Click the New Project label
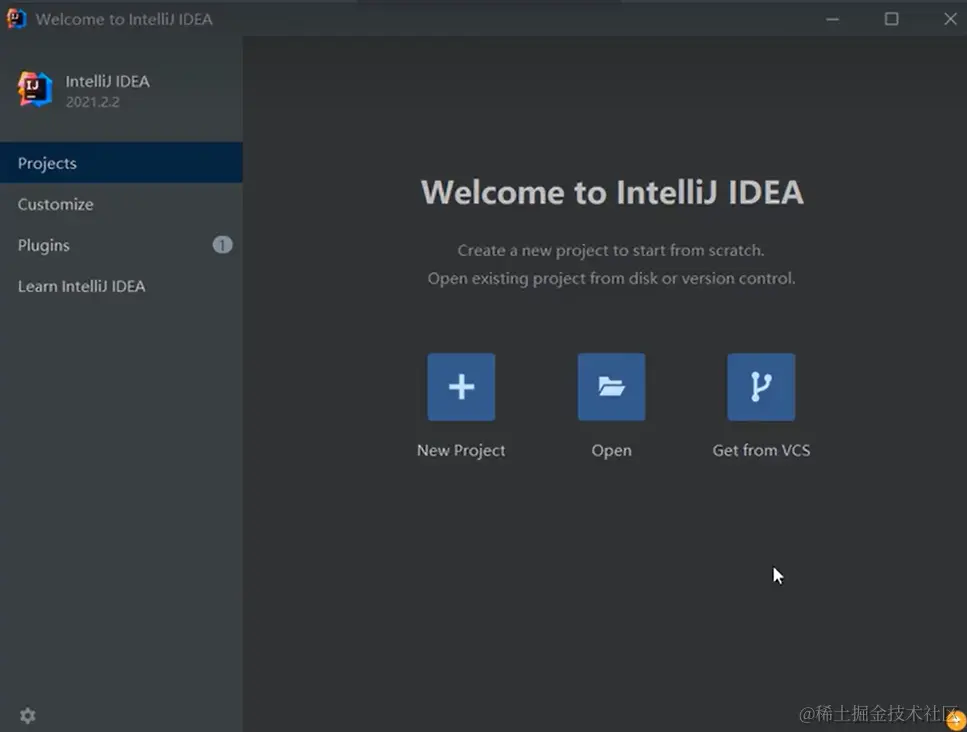The width and height of the screenshot is (967, 732). (x=461, y=451)
